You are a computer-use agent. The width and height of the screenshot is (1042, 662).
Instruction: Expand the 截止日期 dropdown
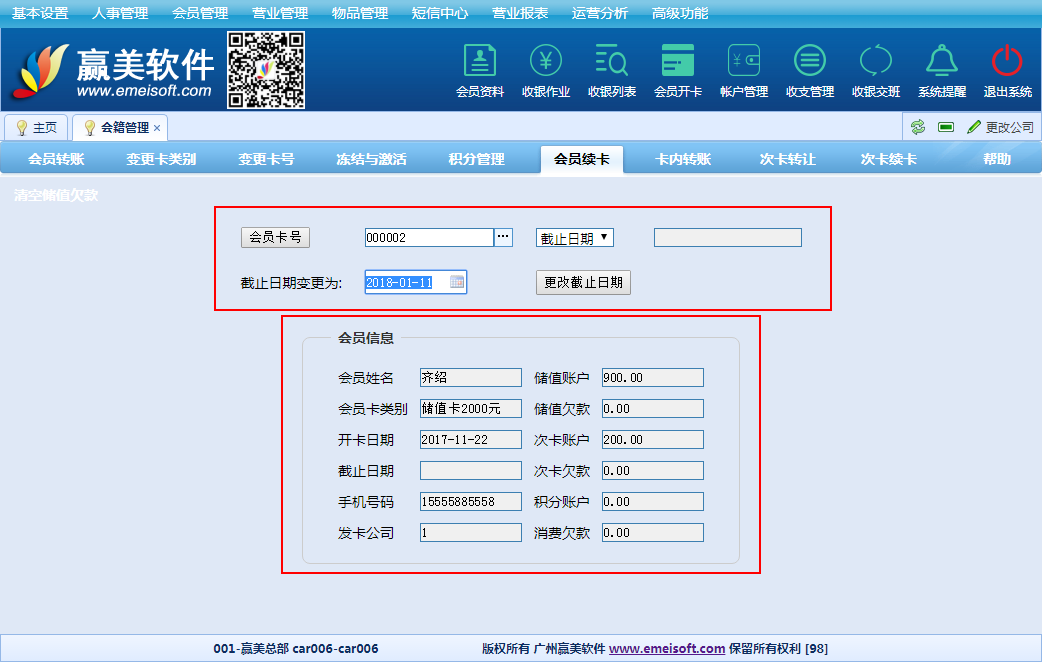(575, 238)
